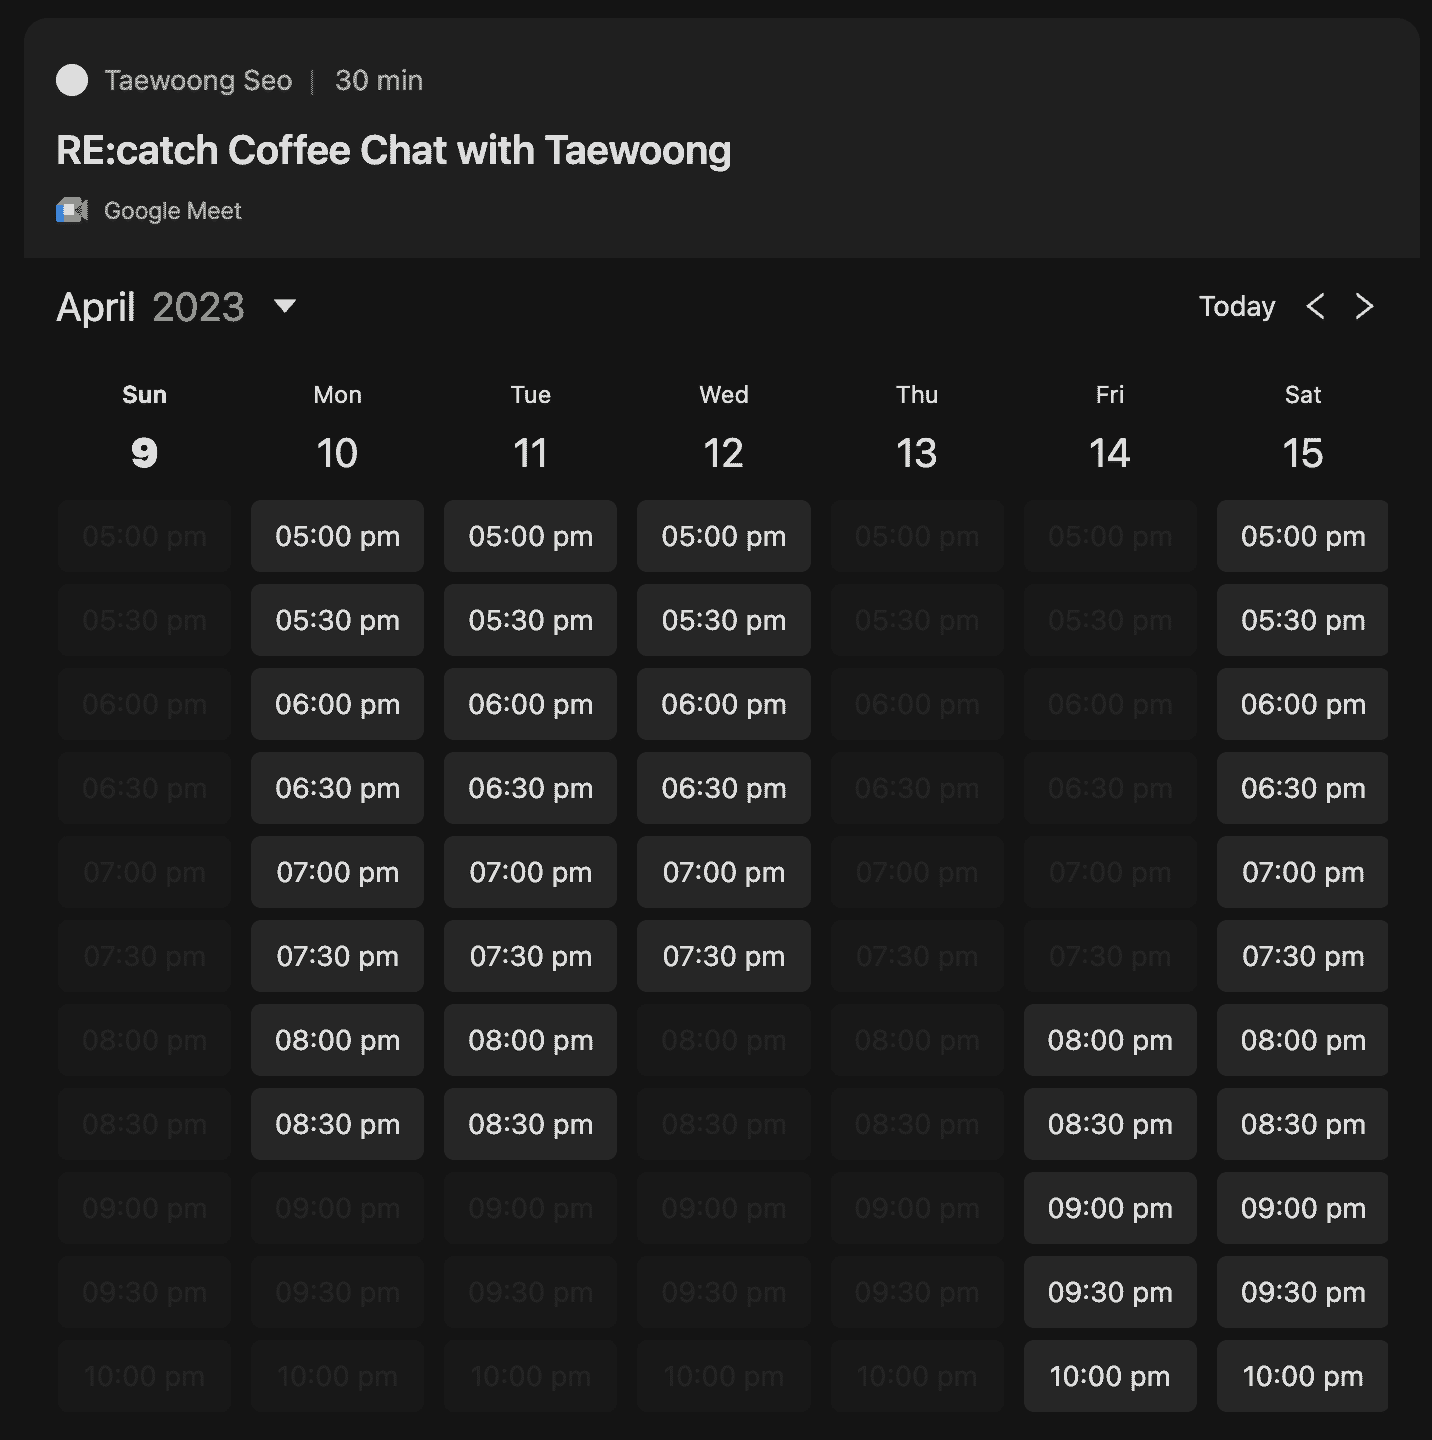Image resolution: width=1432 pixels, height=1440 pixels.
Task: Pick Saturday 15 at 07:00 pm
Action: click(1302, 873)
